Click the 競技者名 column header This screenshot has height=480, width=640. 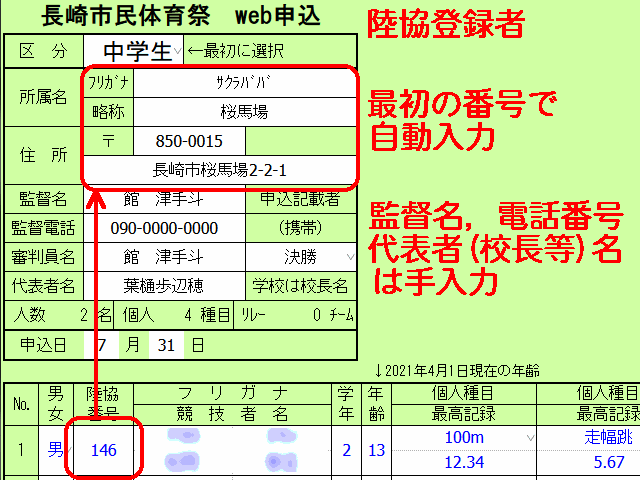[x=232, y=415]
